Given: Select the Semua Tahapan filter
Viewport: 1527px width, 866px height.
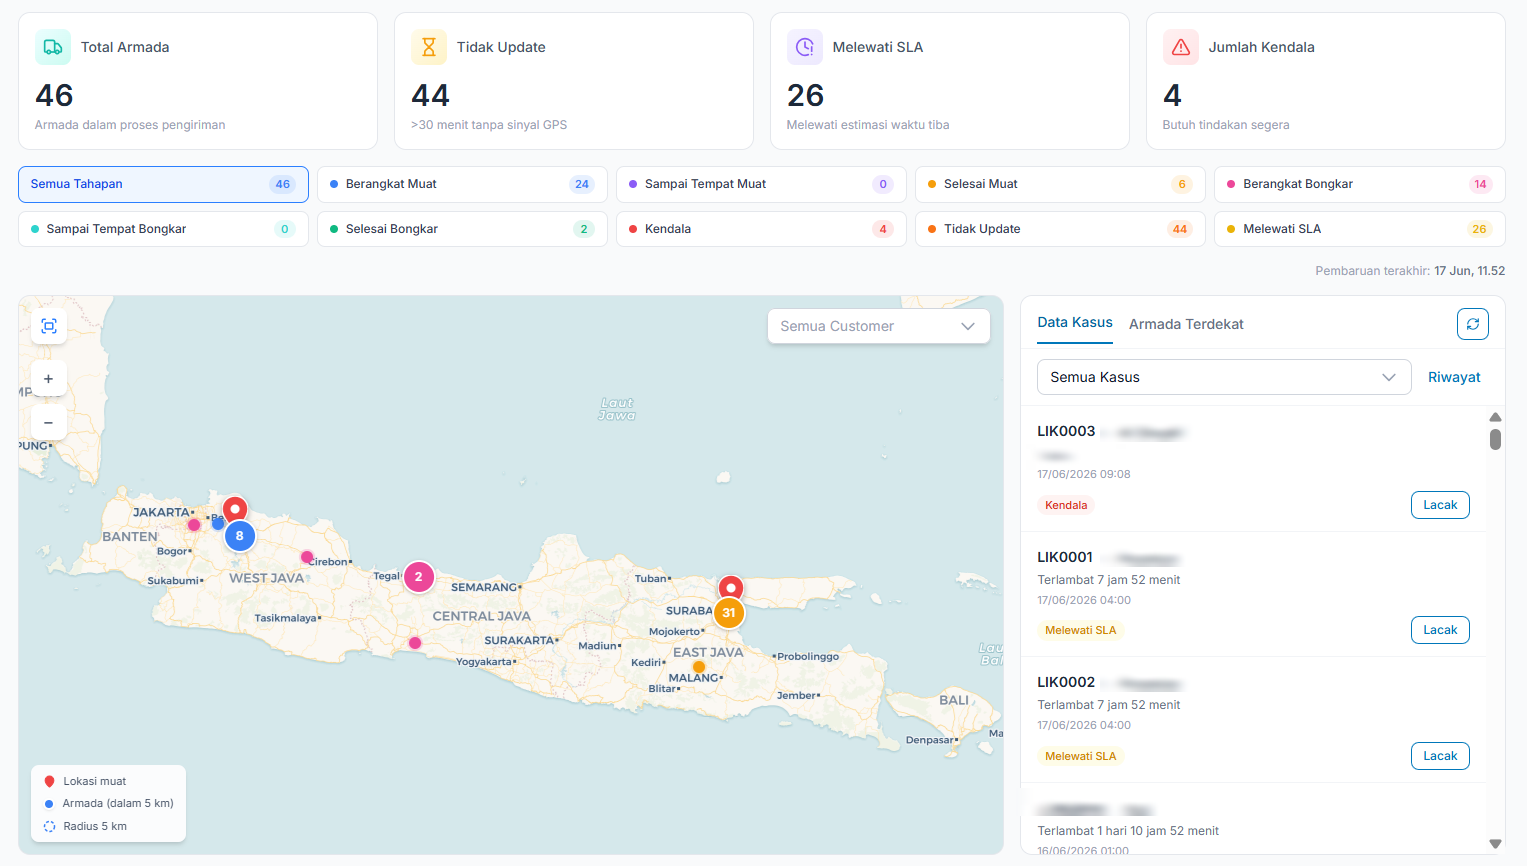Looking at the screenshot, I should [x=163, y=184].
